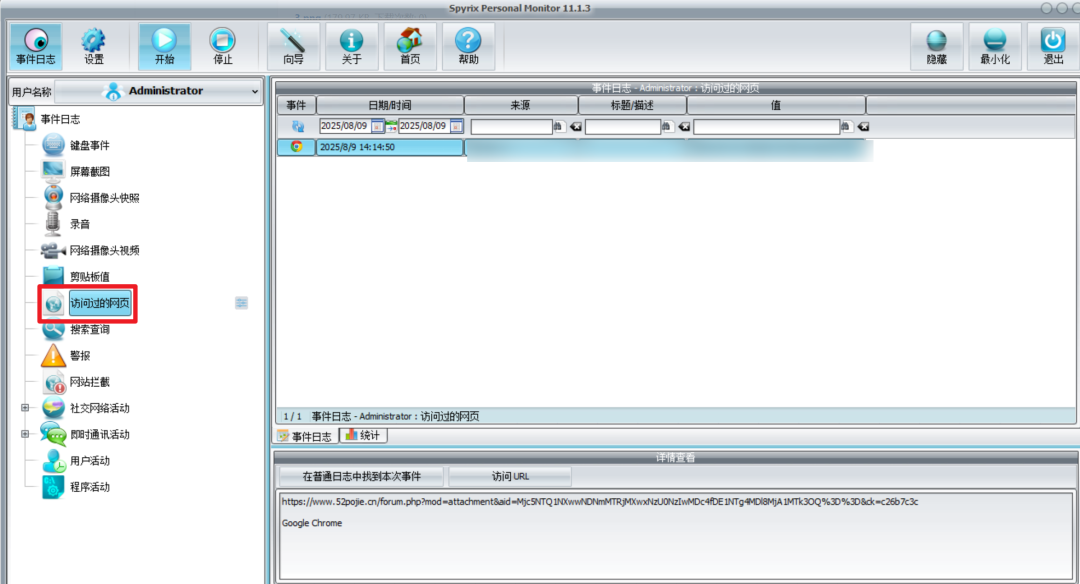Click the 最小化 minimize toolbar button
Image resolution: width=1080 pixels, height=584 pixels.
(995, 46)
